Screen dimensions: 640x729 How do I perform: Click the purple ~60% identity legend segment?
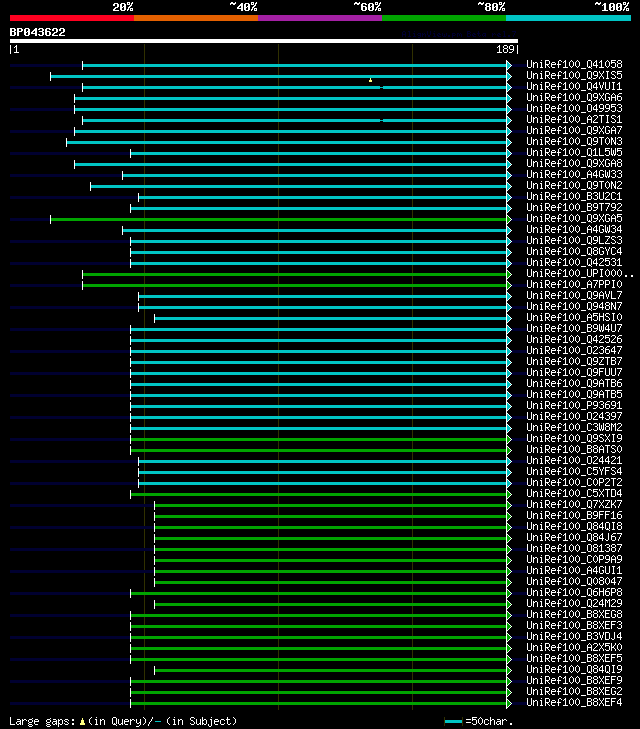320,18
